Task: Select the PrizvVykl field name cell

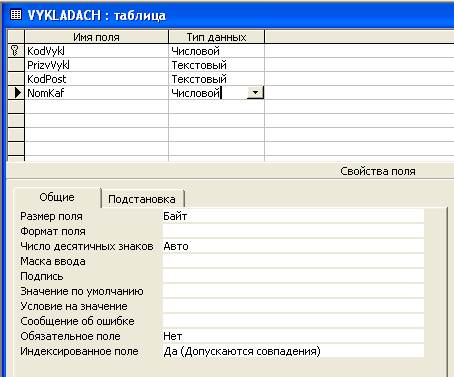Action: (x=97, y=65)
